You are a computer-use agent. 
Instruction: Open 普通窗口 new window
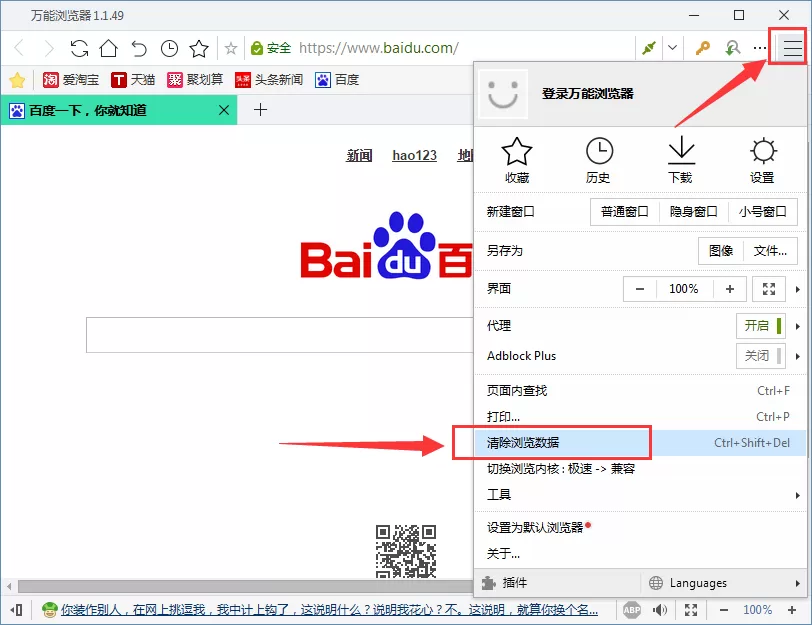pos(625,212)
